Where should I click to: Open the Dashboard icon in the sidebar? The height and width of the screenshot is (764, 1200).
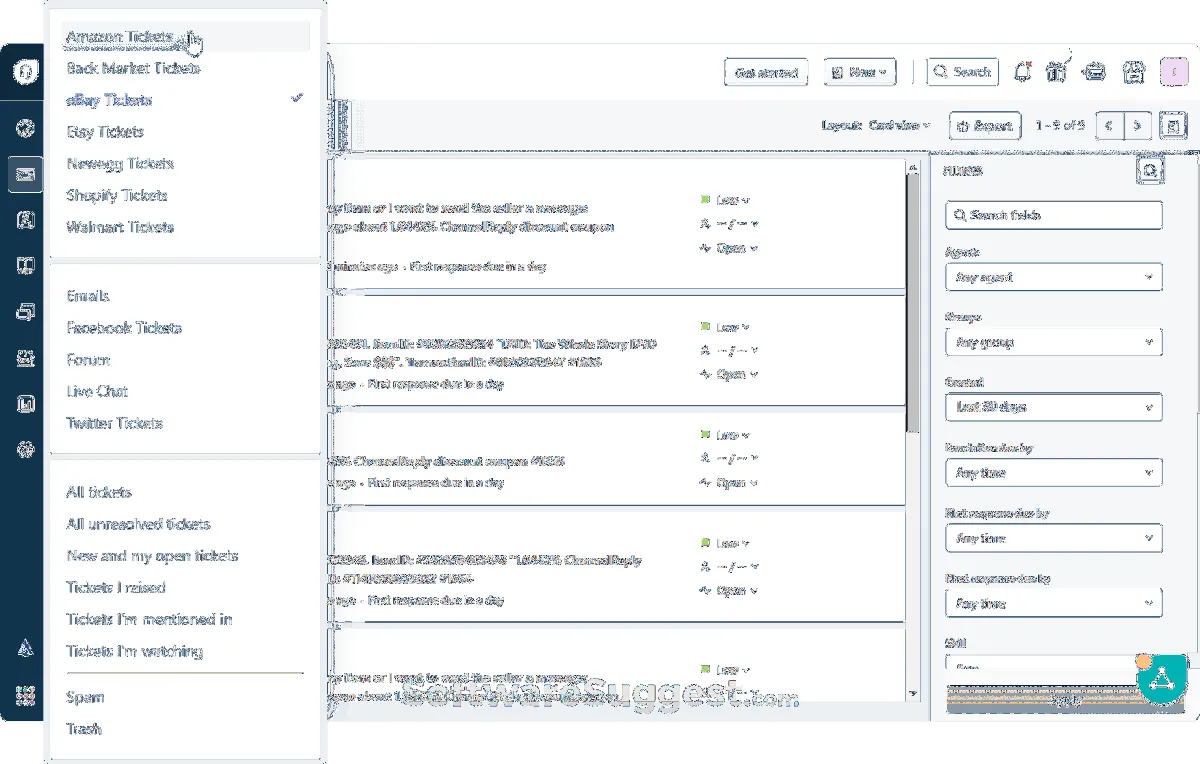pos(26,128)
